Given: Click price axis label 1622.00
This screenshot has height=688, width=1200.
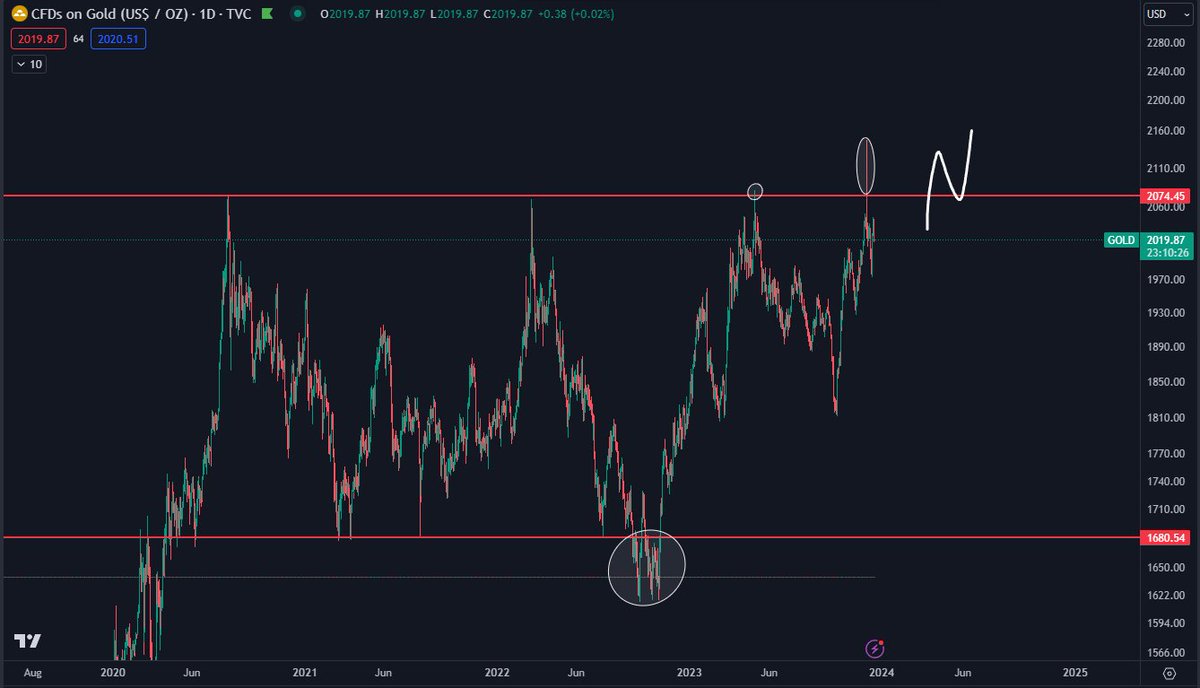Looking at the screenshot, I should (1166, 595).
